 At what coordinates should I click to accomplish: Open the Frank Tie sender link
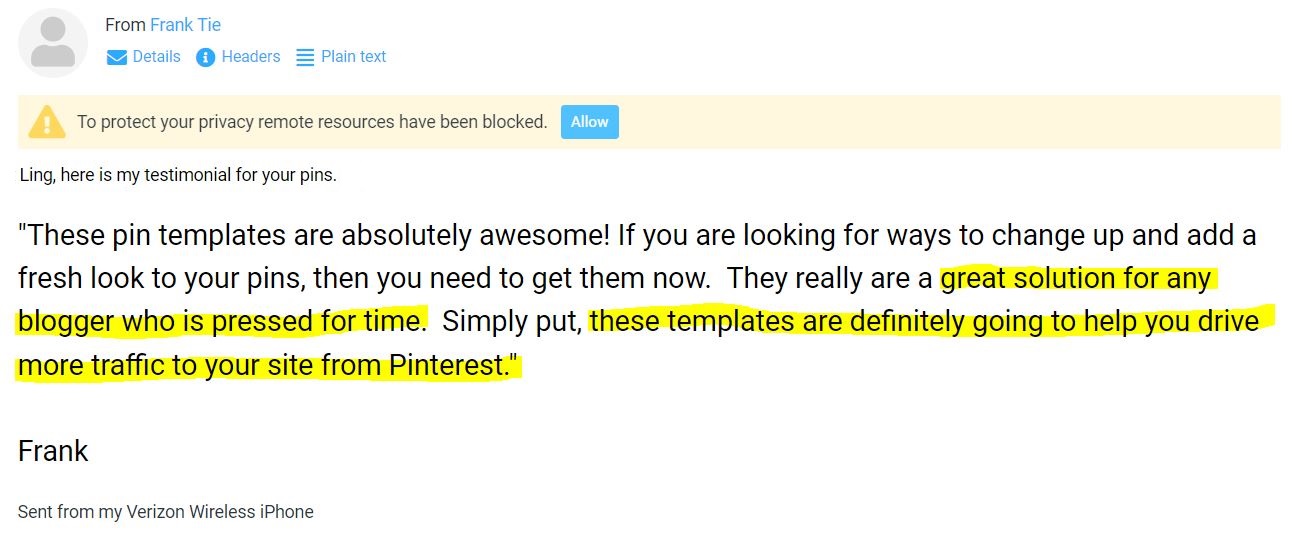coord(185,25)
